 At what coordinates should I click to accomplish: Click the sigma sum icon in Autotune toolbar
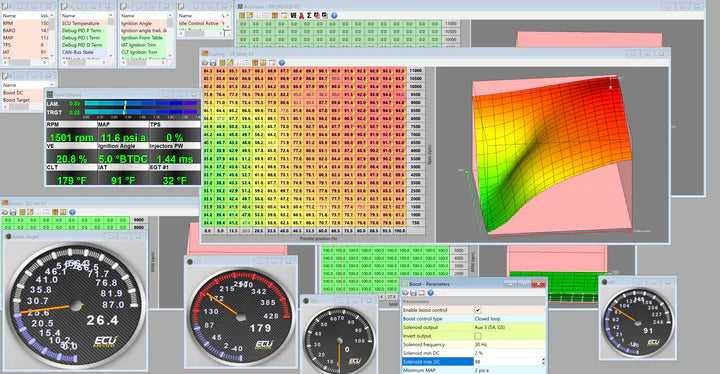(309, 16)
